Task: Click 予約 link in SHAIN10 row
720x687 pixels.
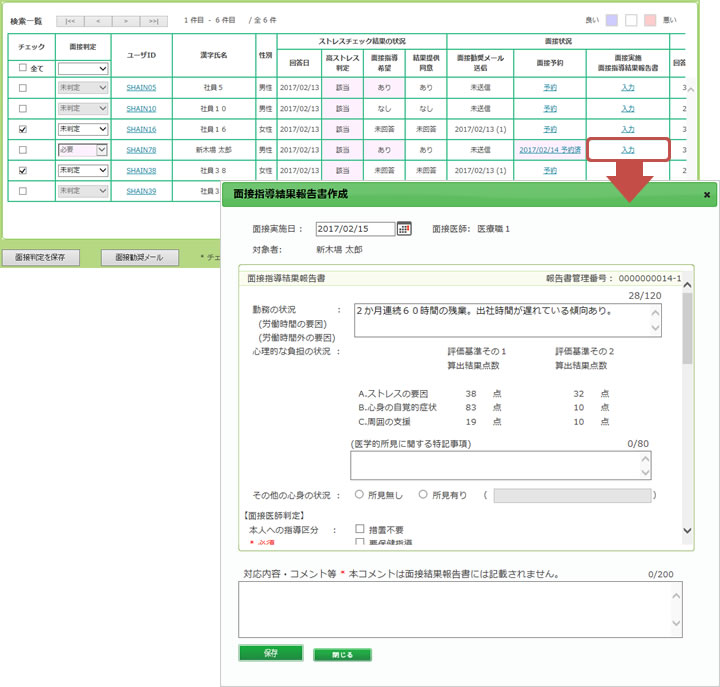Action: 550,108
